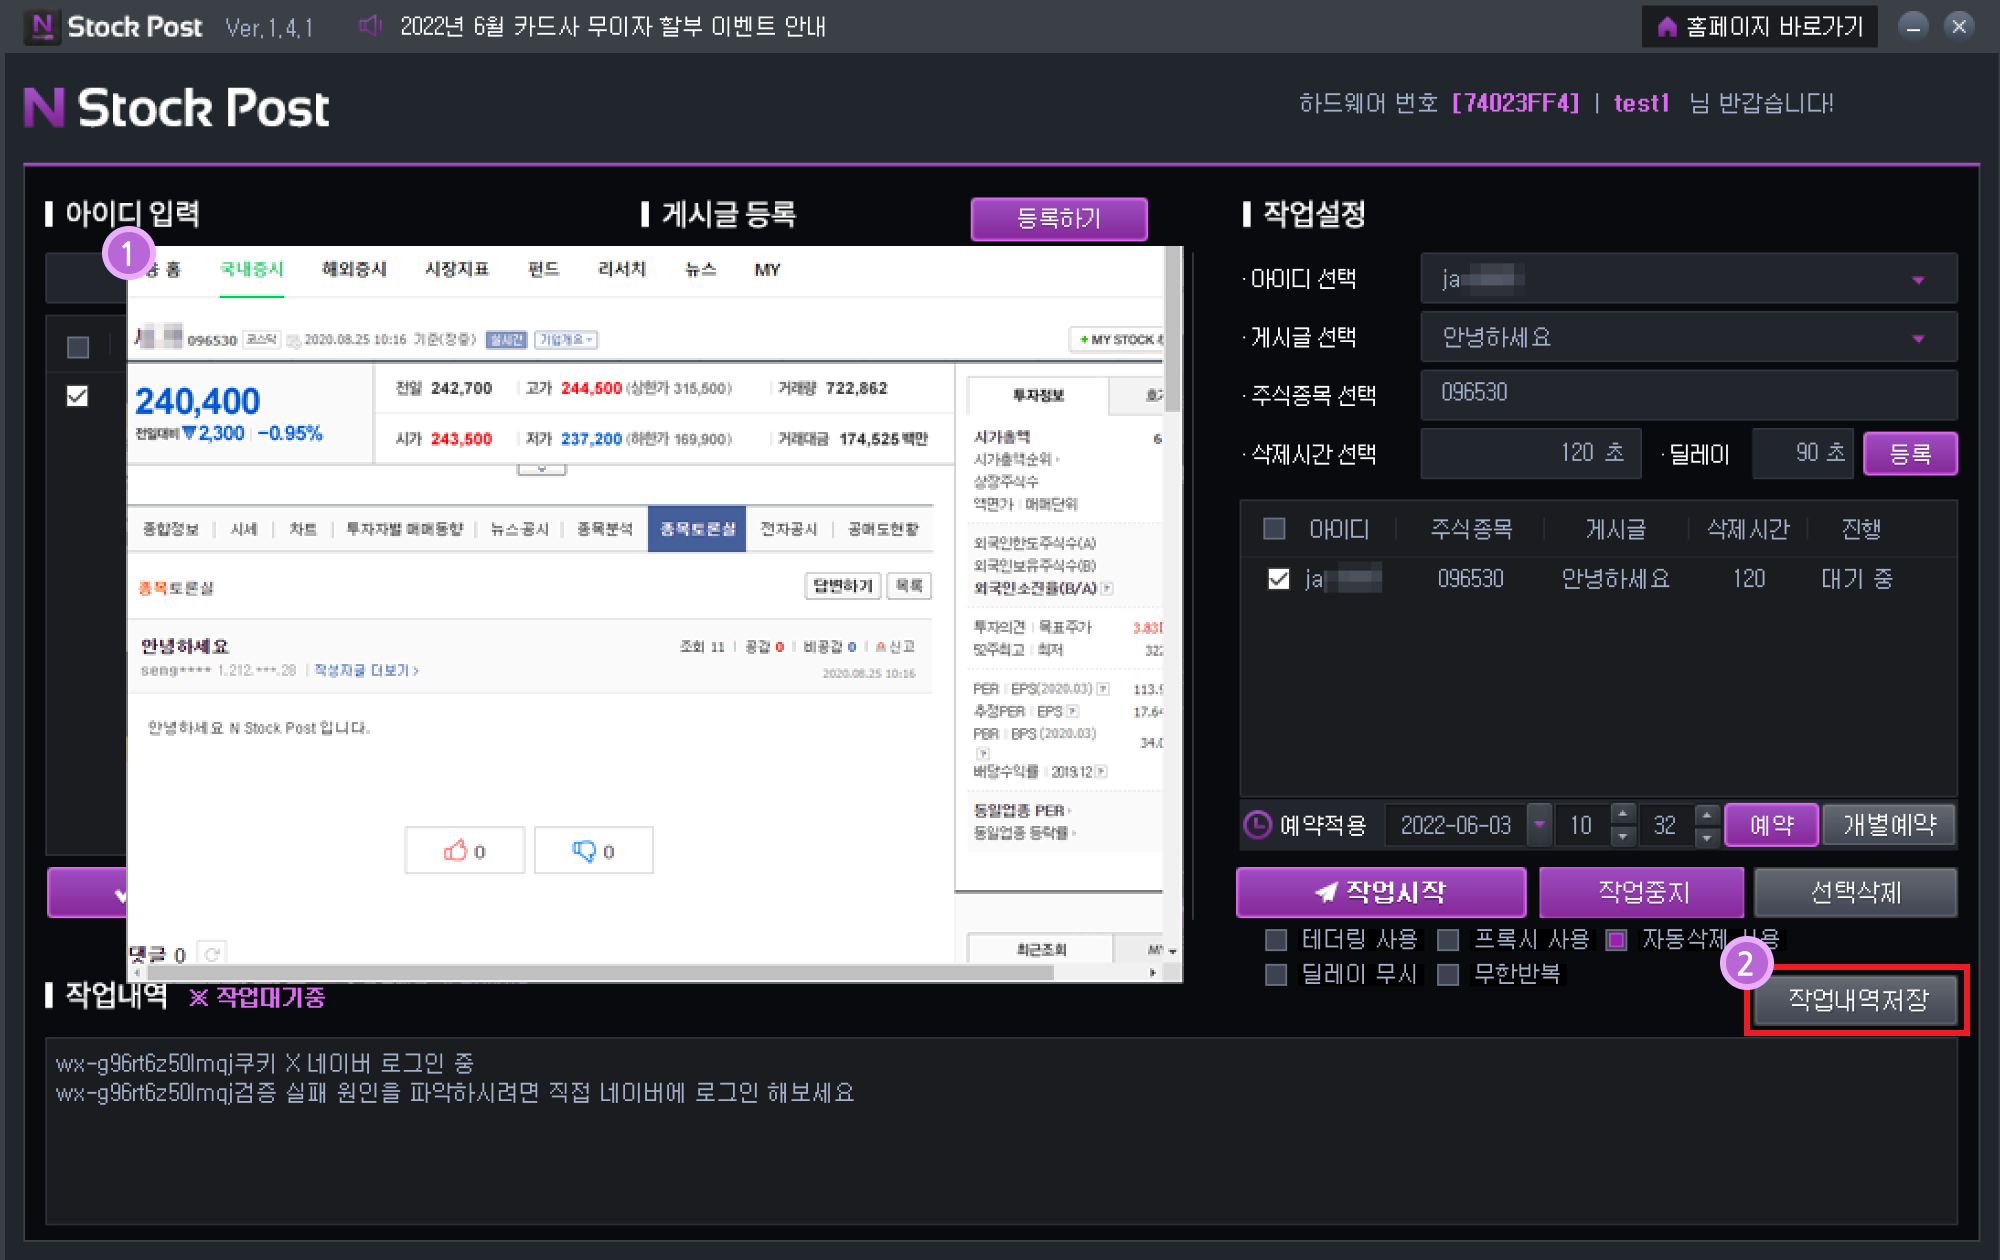This screenshot has width=2000, height=1260.
Task: Click the large N Stock Post header logo
Action: pyautogui.click(x=177, y=107)
